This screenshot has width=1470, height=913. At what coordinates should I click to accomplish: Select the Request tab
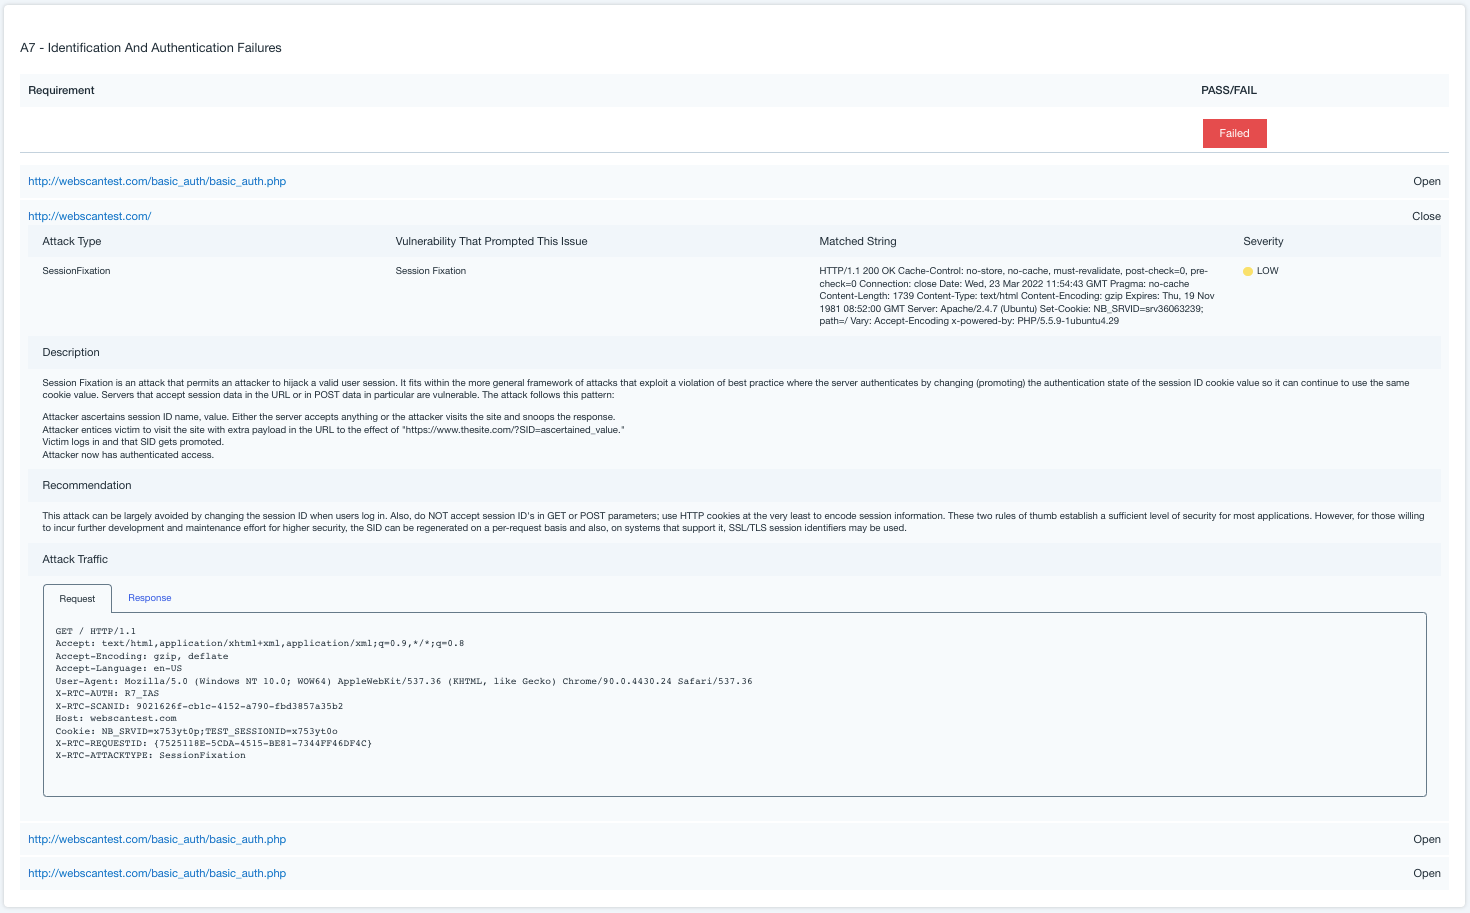(x=77, y=599)
